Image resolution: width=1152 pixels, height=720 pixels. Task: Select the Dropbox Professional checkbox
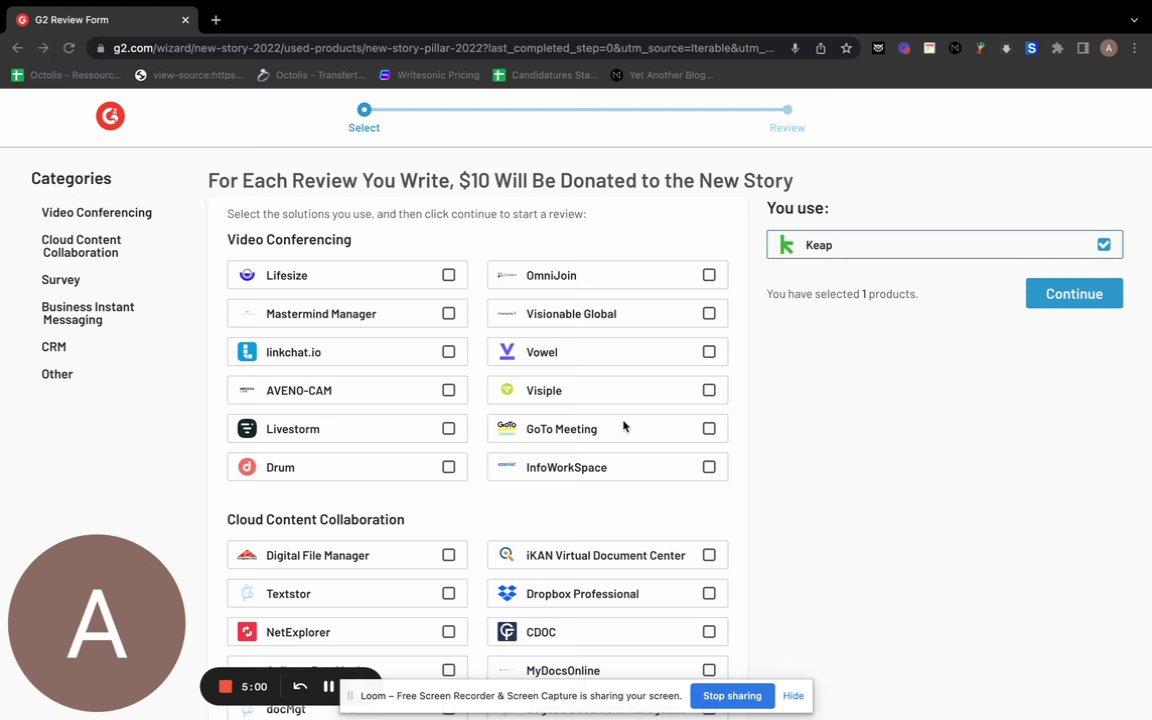709,594
